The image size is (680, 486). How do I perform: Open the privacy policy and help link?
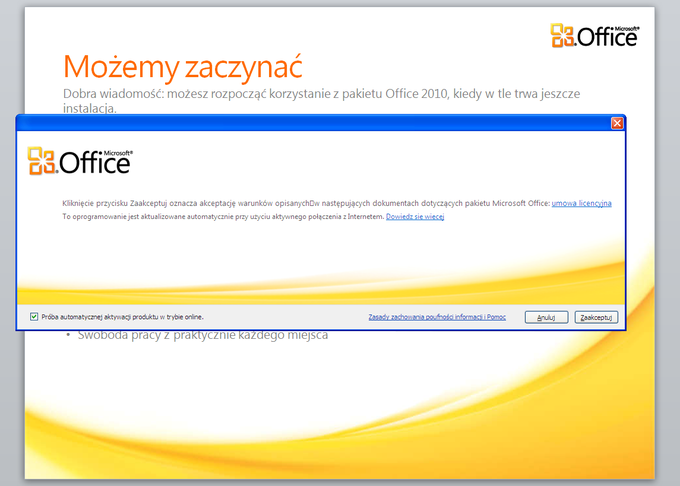click(x=437, y=317)
